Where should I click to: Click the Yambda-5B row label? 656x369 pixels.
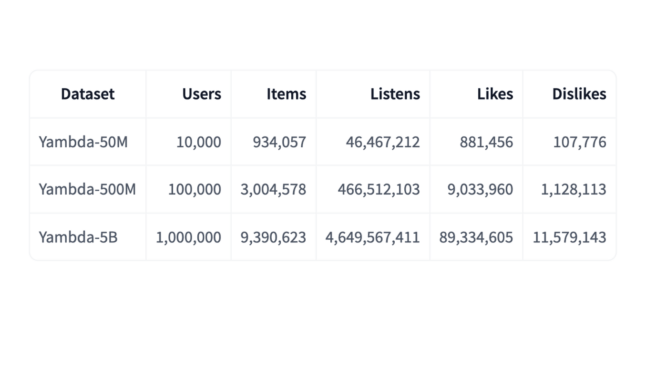78,238
